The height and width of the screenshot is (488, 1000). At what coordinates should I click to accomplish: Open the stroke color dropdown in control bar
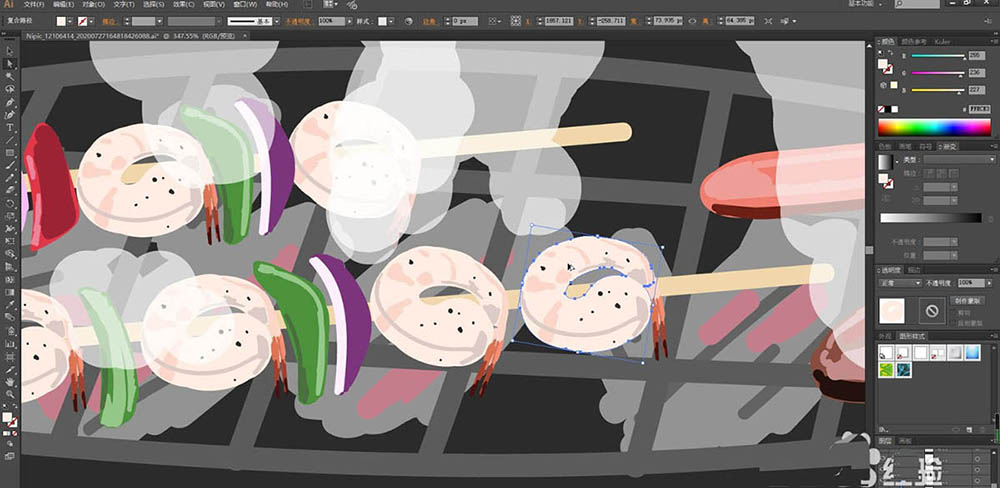click(92, 21)
